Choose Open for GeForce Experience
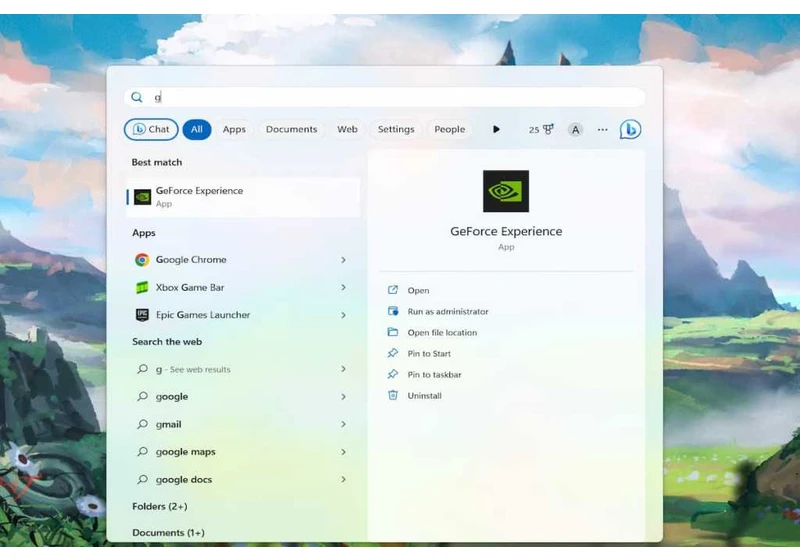Screen dimensions: 800x560 pyautogui.click(x=418, y=291)
